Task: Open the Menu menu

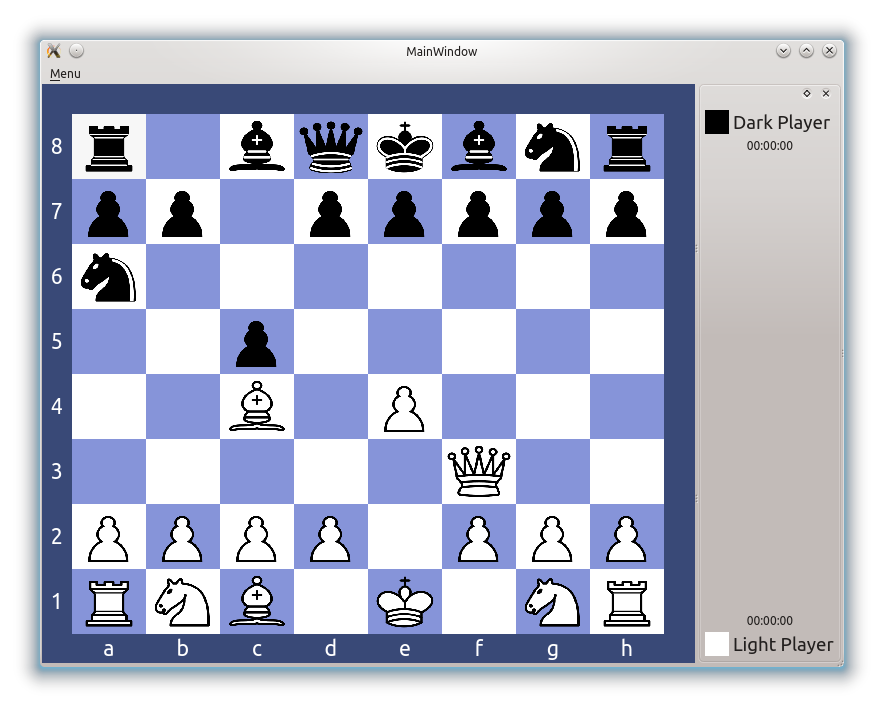Action: pos(65,74)
